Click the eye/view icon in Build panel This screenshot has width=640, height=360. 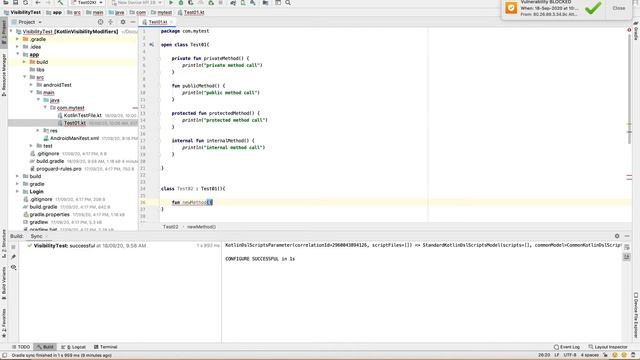point(13,267)
